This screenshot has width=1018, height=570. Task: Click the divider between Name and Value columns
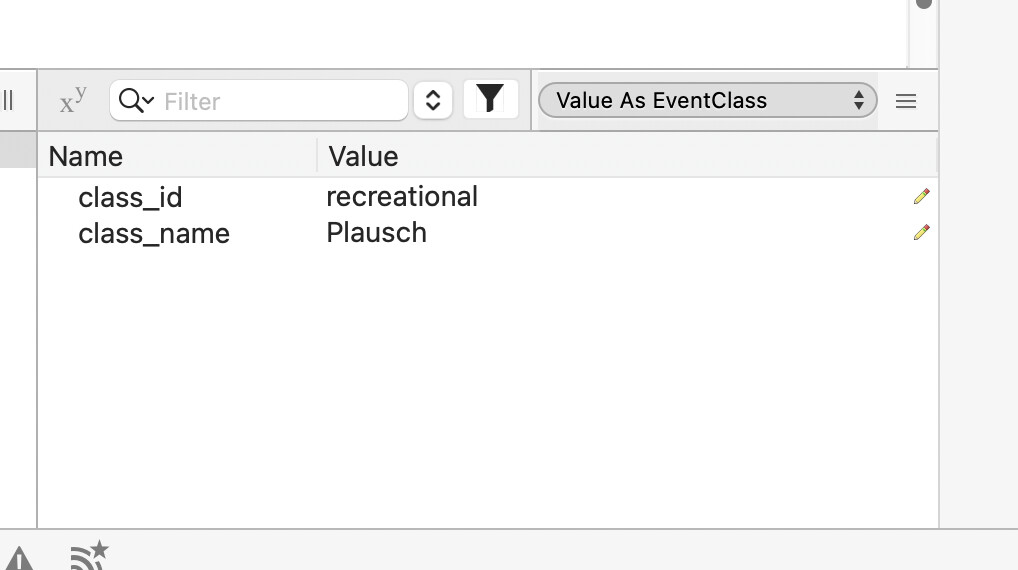pyautogui.click(x=317, y=156)
